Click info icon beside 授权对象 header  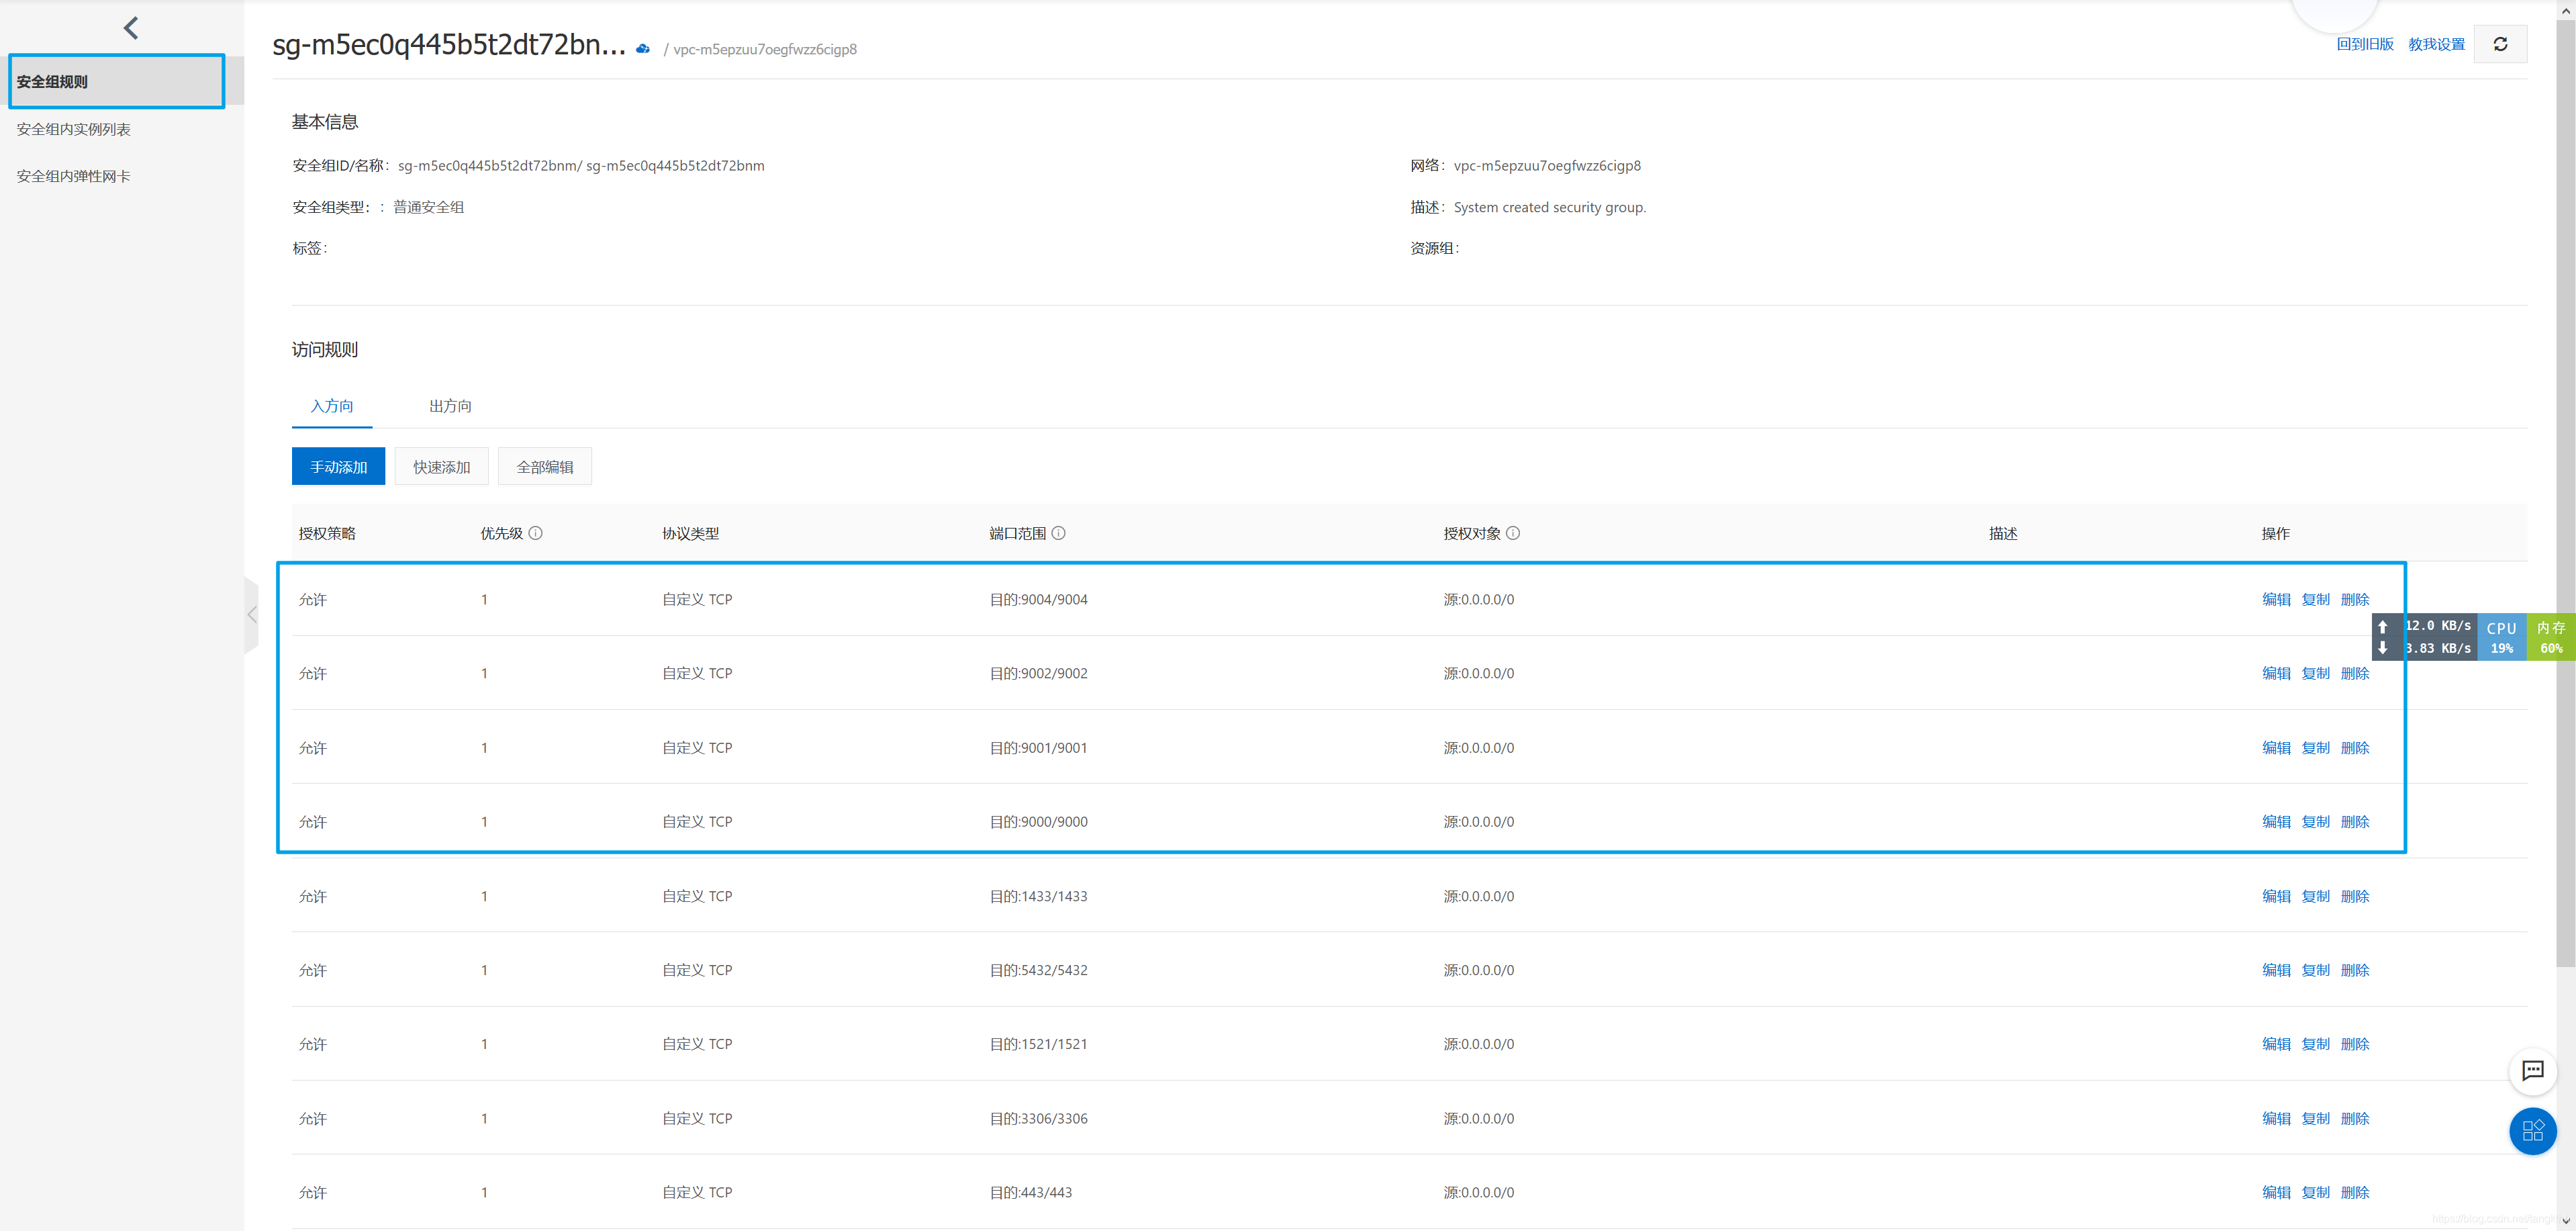point(1513,533)
